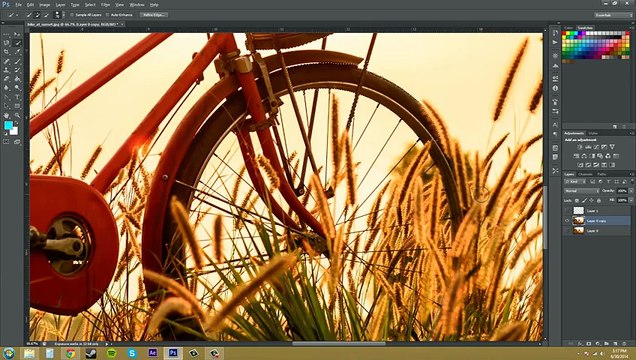636x360 pixels.
Task: Click the Add to selection option icon
Action: click(37, 15)
